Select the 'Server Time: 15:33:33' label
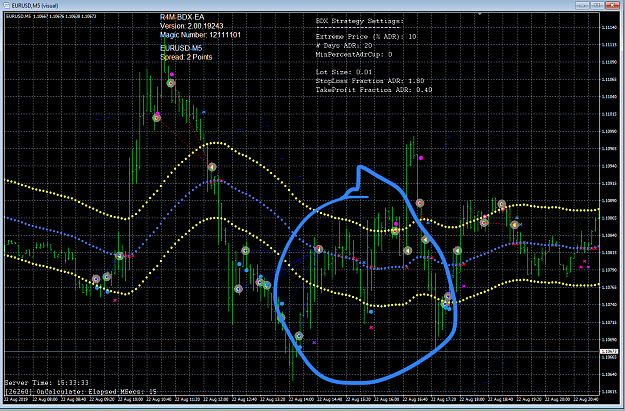This screenshot has width=625, height=411. 47,383
